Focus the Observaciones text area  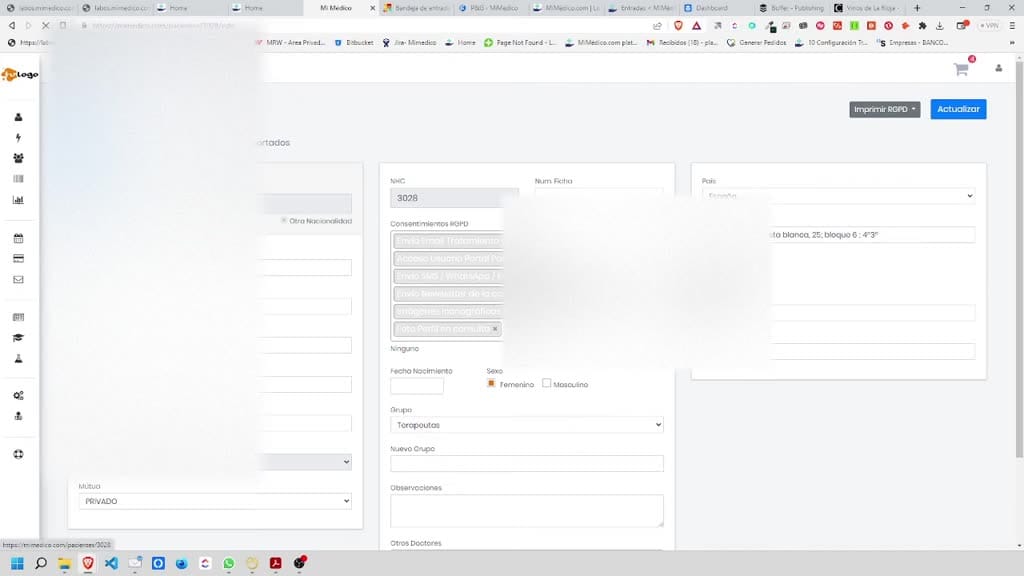click(526, 510)
